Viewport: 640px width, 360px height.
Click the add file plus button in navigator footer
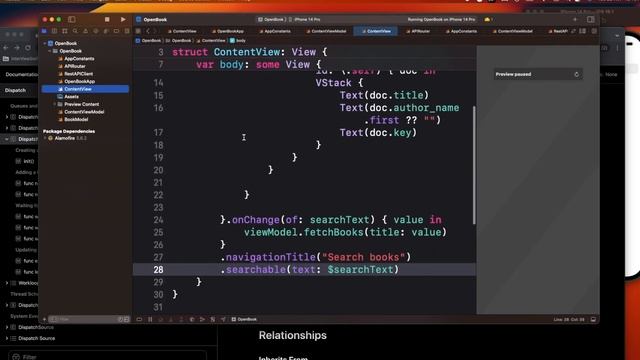coord(44,319)
